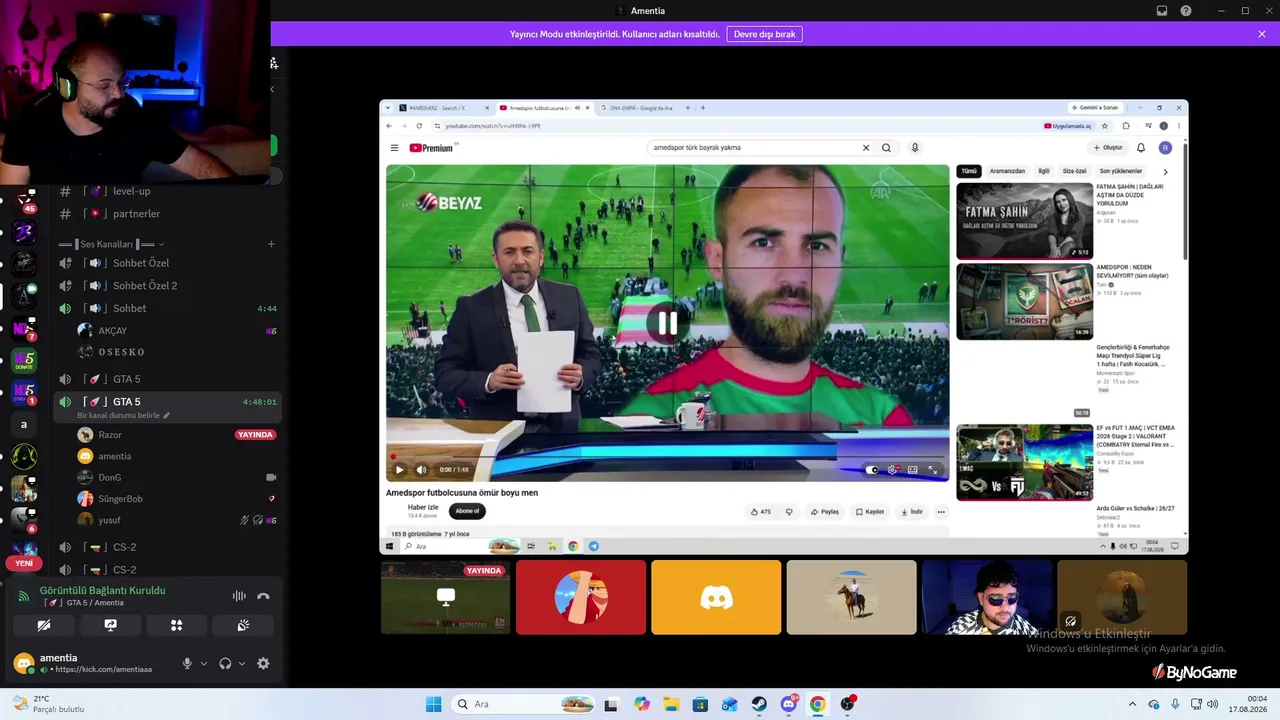Open the Activities launcher button
Screen dimensions: 1280x720
tap(176, 625)
